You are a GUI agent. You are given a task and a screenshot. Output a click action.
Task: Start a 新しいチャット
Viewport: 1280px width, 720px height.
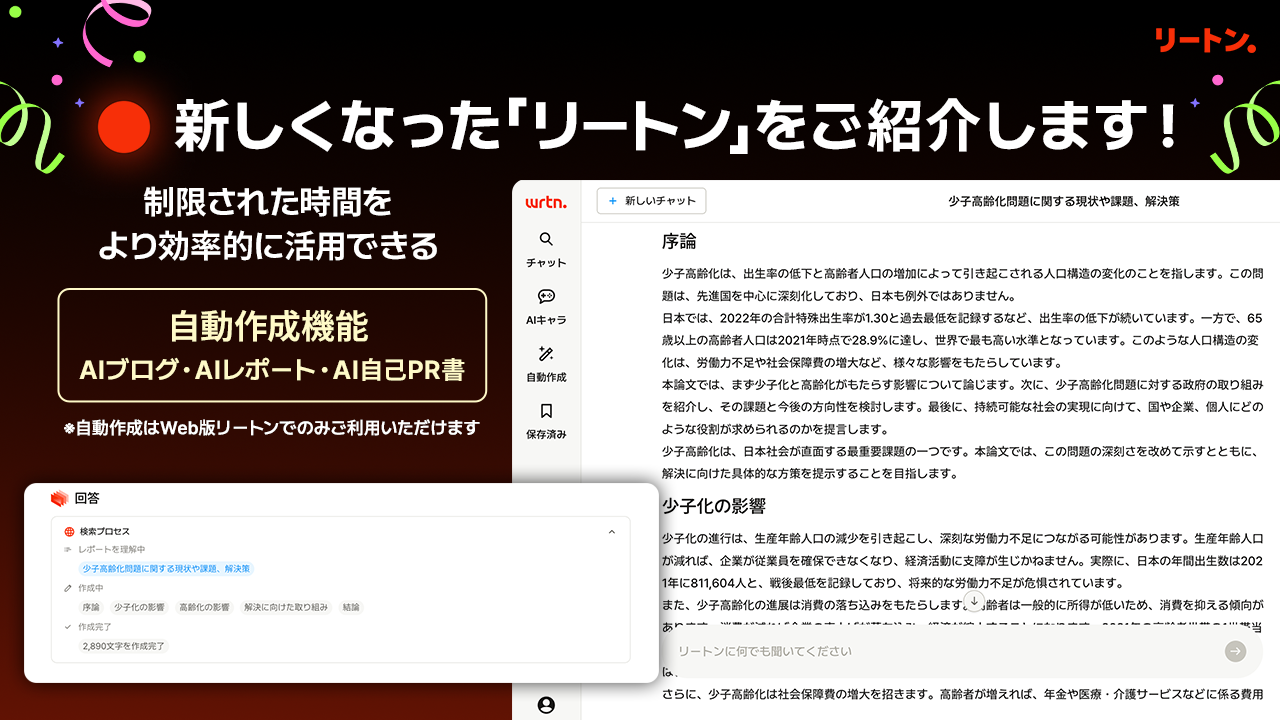coord(651,200)
